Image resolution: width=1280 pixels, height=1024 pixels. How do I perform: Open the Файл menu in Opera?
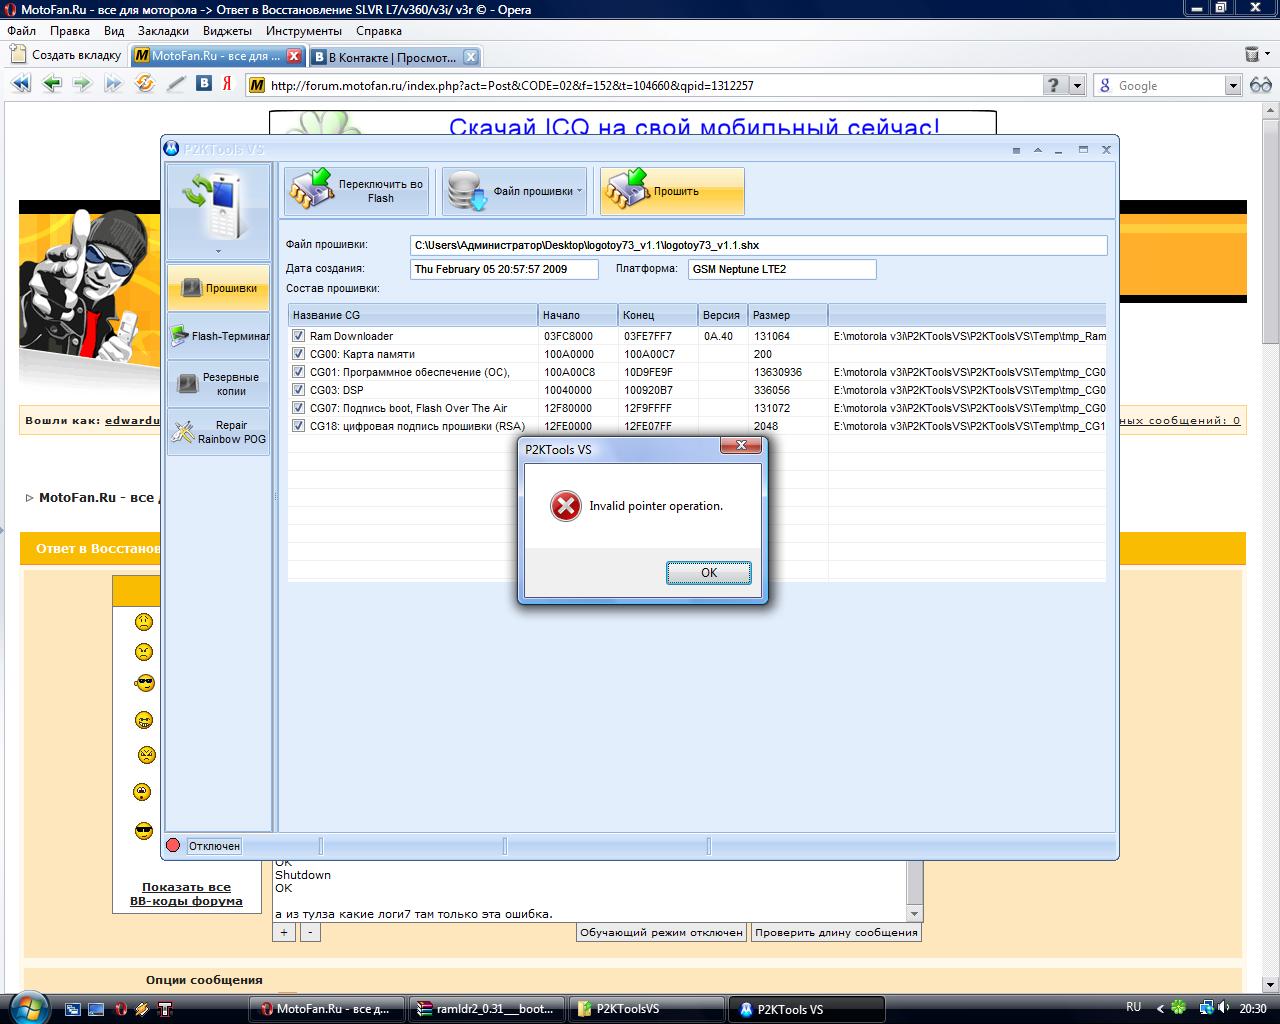[22, 31]
